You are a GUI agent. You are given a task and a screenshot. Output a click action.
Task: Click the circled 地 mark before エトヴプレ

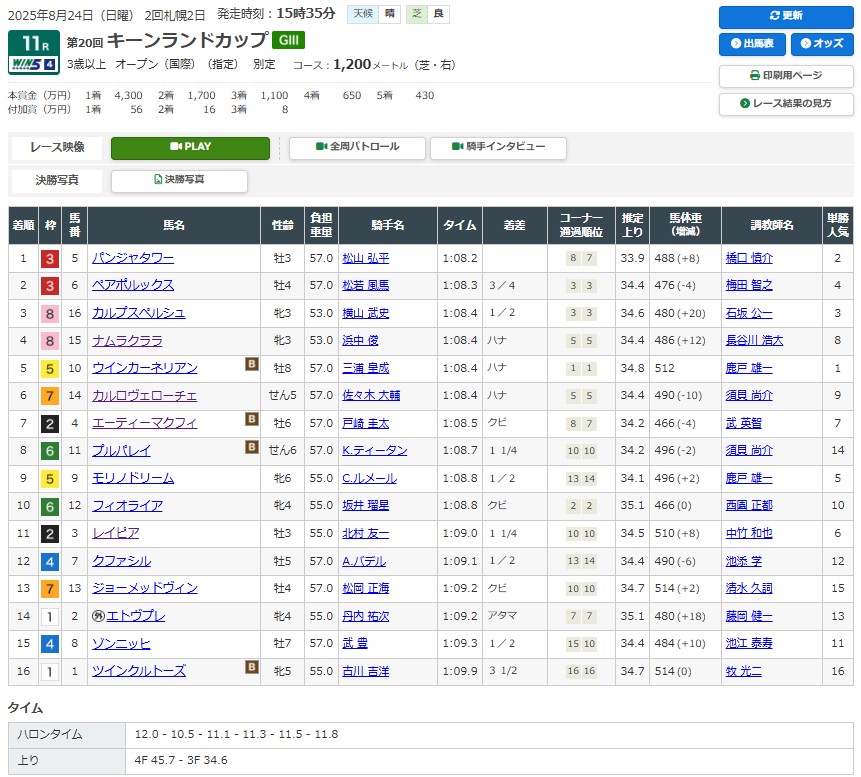(x=98, y=616)
